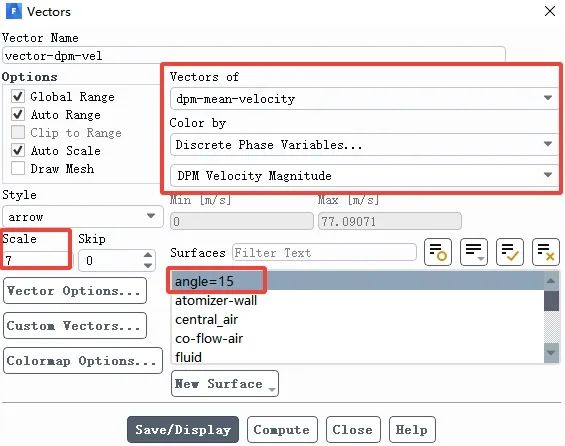Screen dimensions: 565x446
Task: Click the Surfaces Filter Text field
Action: (324, 252)
